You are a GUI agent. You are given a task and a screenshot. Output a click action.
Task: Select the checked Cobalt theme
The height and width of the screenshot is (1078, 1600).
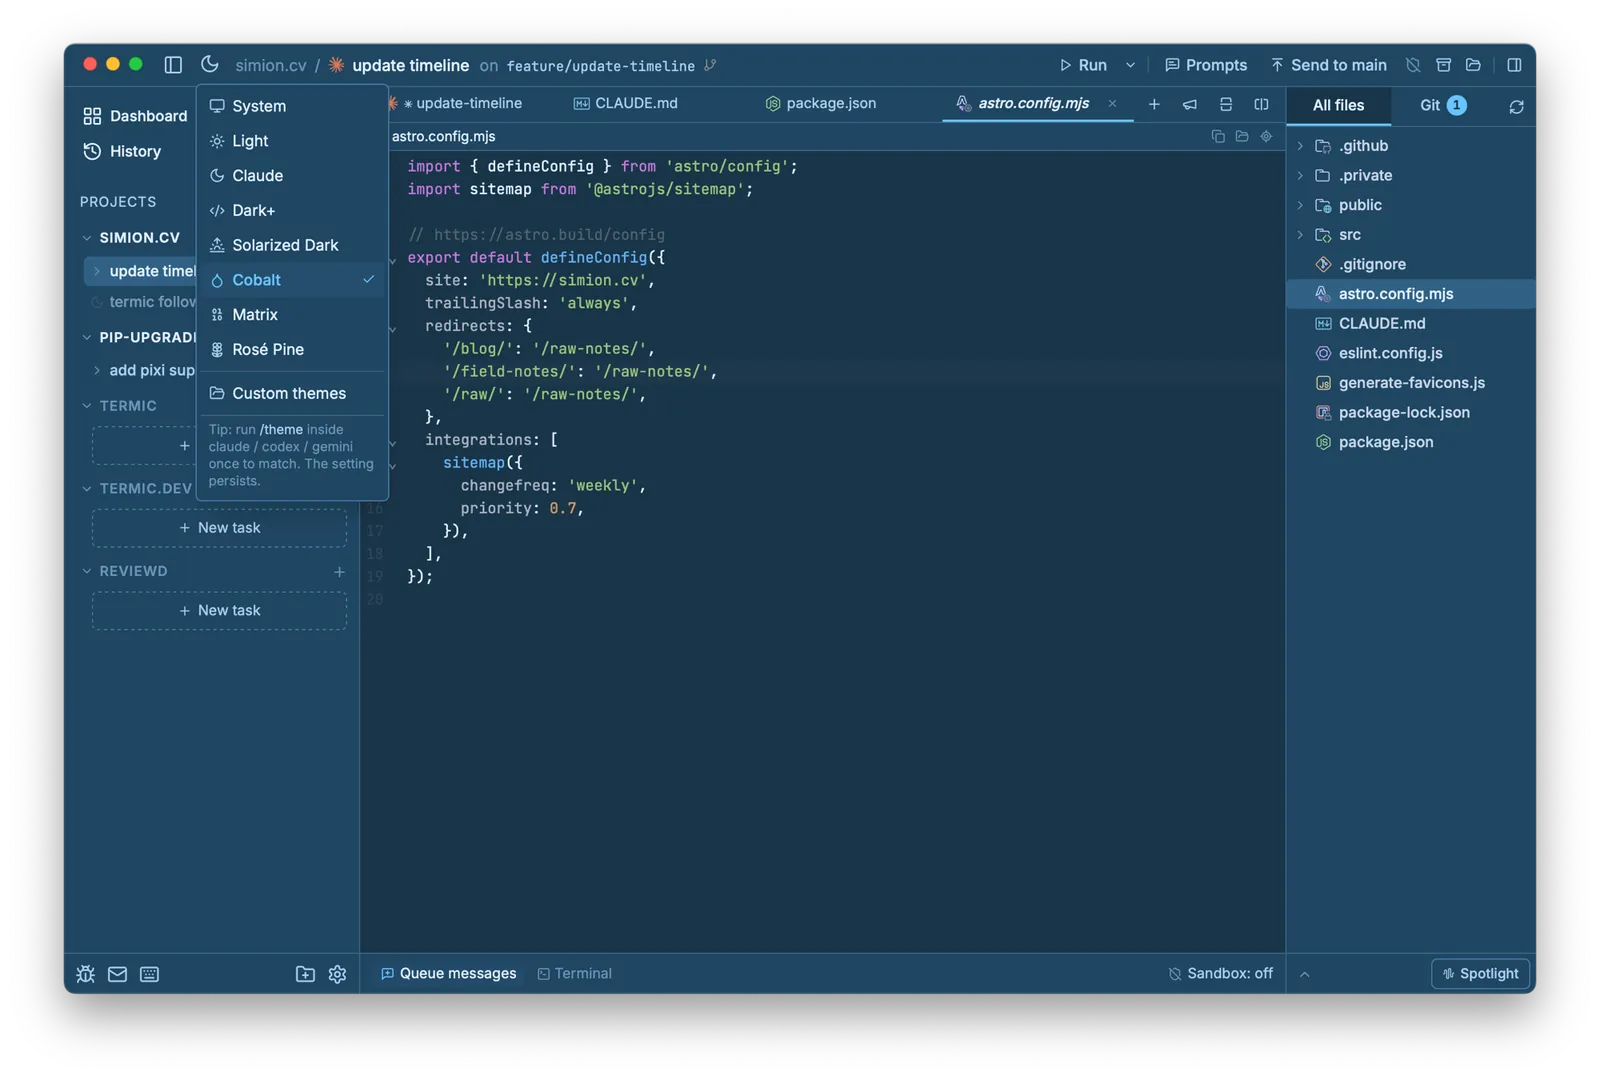click(x=292, y=280)
